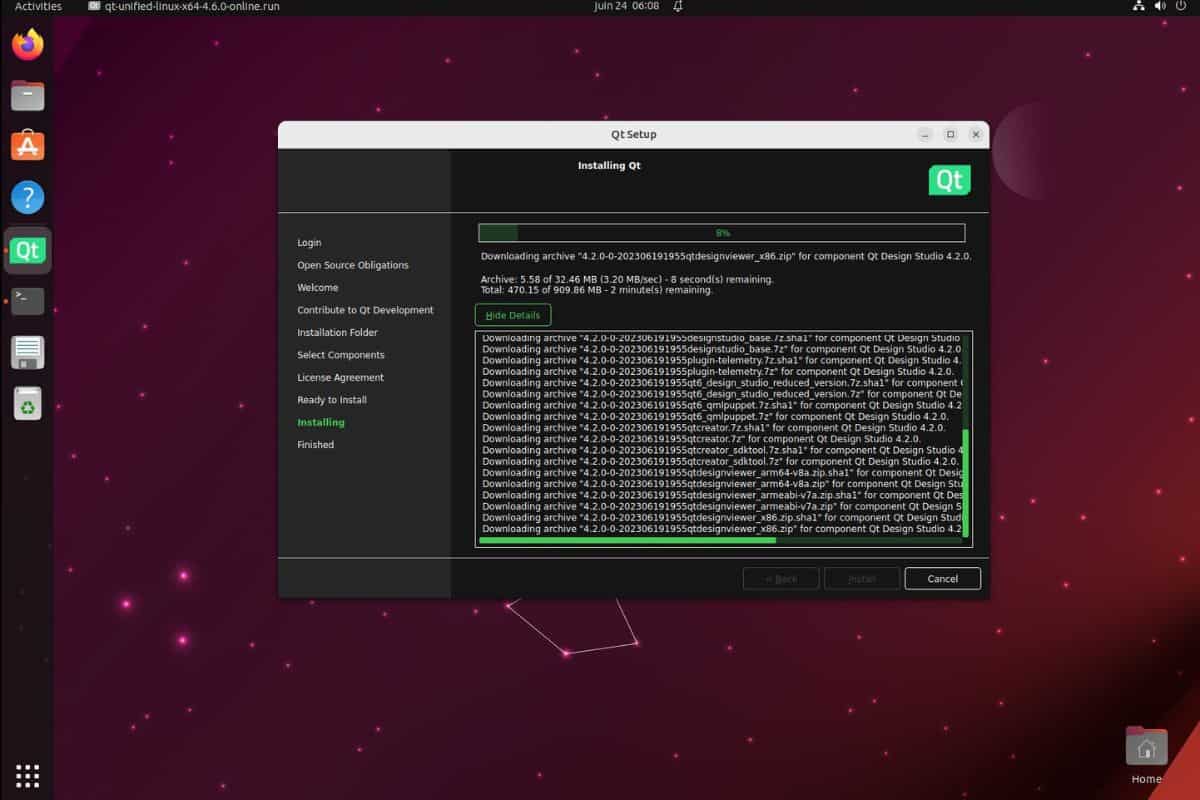Click the disabled Back button
The width and height of the screenshot is (1200, 800).
pyautogui.click(x=781, y=578)
